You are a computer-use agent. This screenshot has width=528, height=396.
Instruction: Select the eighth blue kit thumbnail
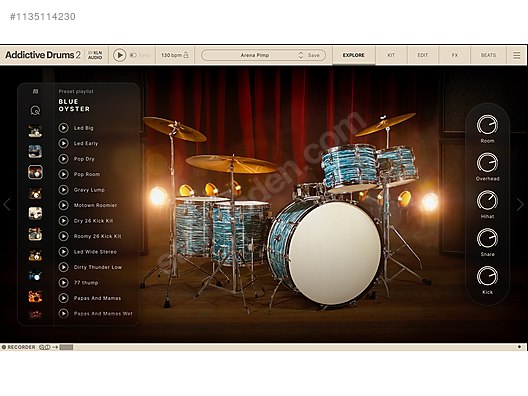point(35,276)
